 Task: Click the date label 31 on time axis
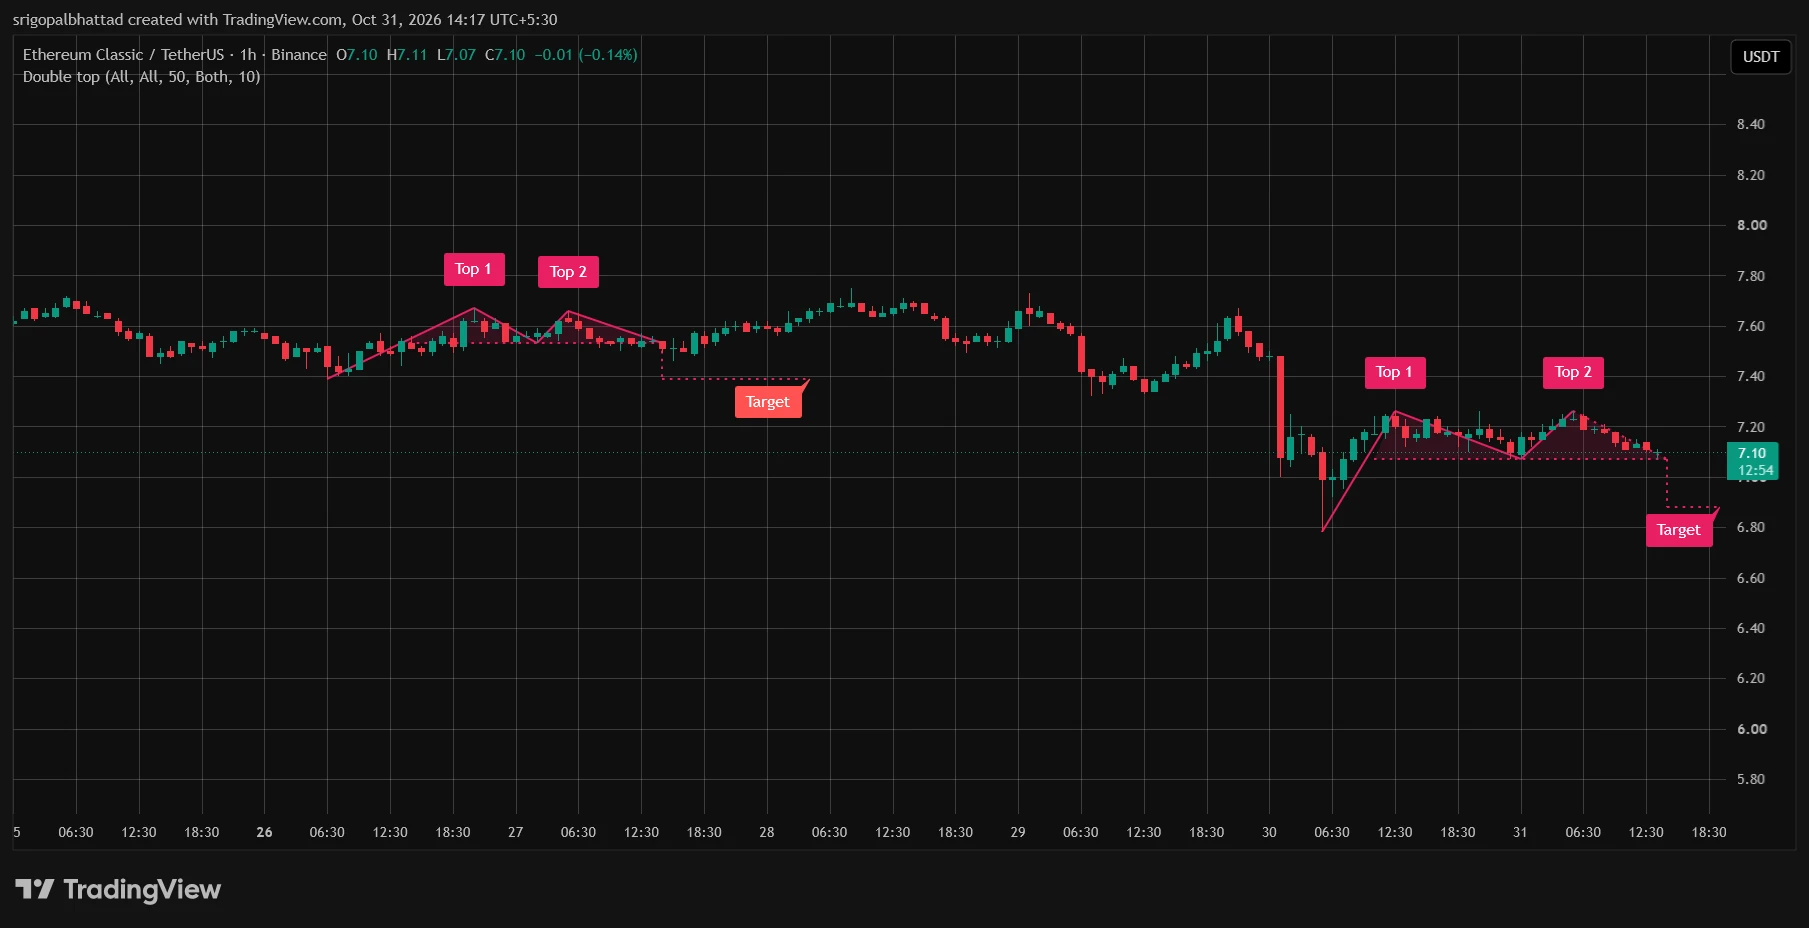click(x=1520, y=833)
